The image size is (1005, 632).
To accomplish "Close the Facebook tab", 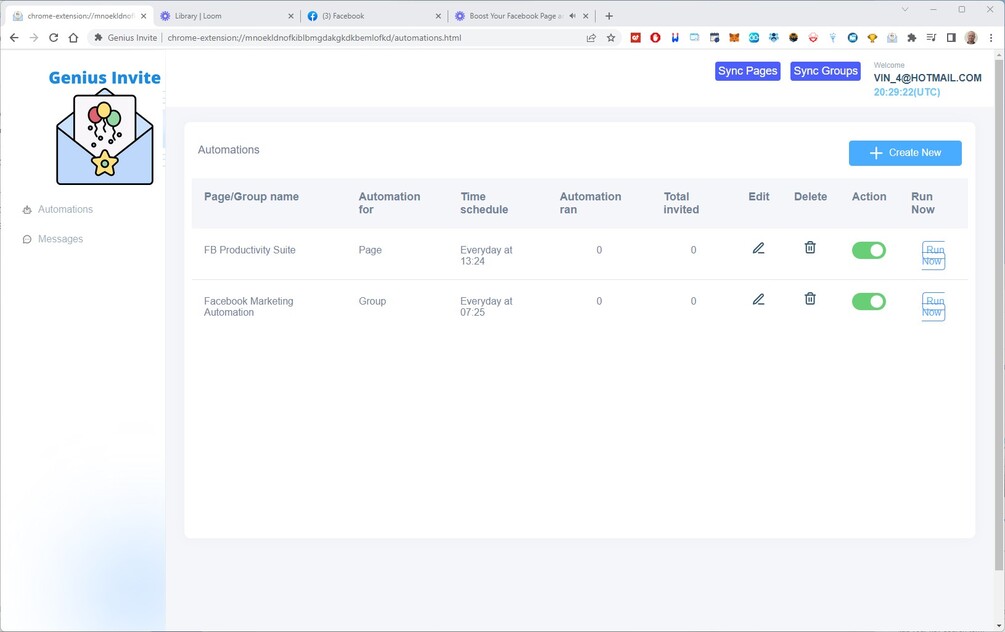I will click(438, 16).
